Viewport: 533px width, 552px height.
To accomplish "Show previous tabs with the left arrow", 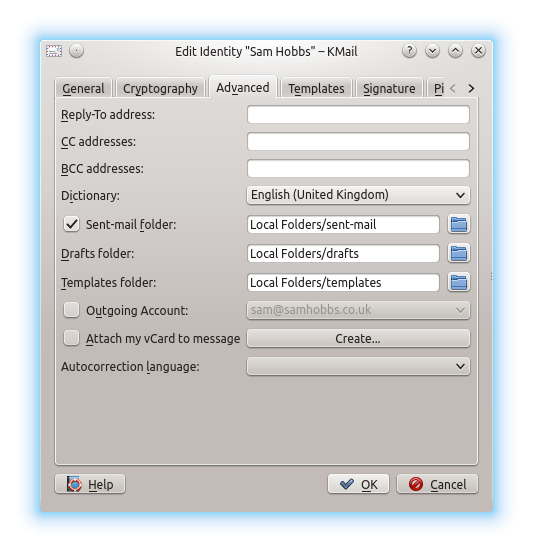I will pyautogui.click(x=453, y=88).
